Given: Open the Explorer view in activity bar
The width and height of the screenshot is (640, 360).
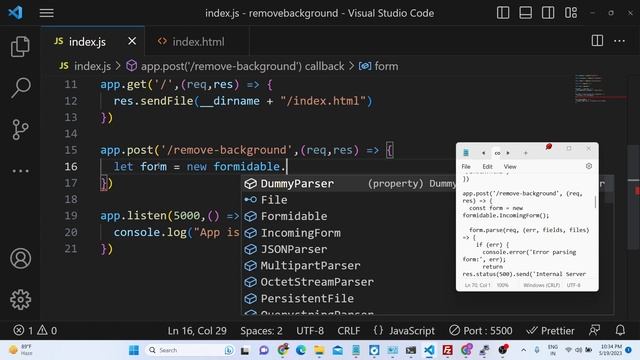Looking at the screenshot, I should 20,46.
